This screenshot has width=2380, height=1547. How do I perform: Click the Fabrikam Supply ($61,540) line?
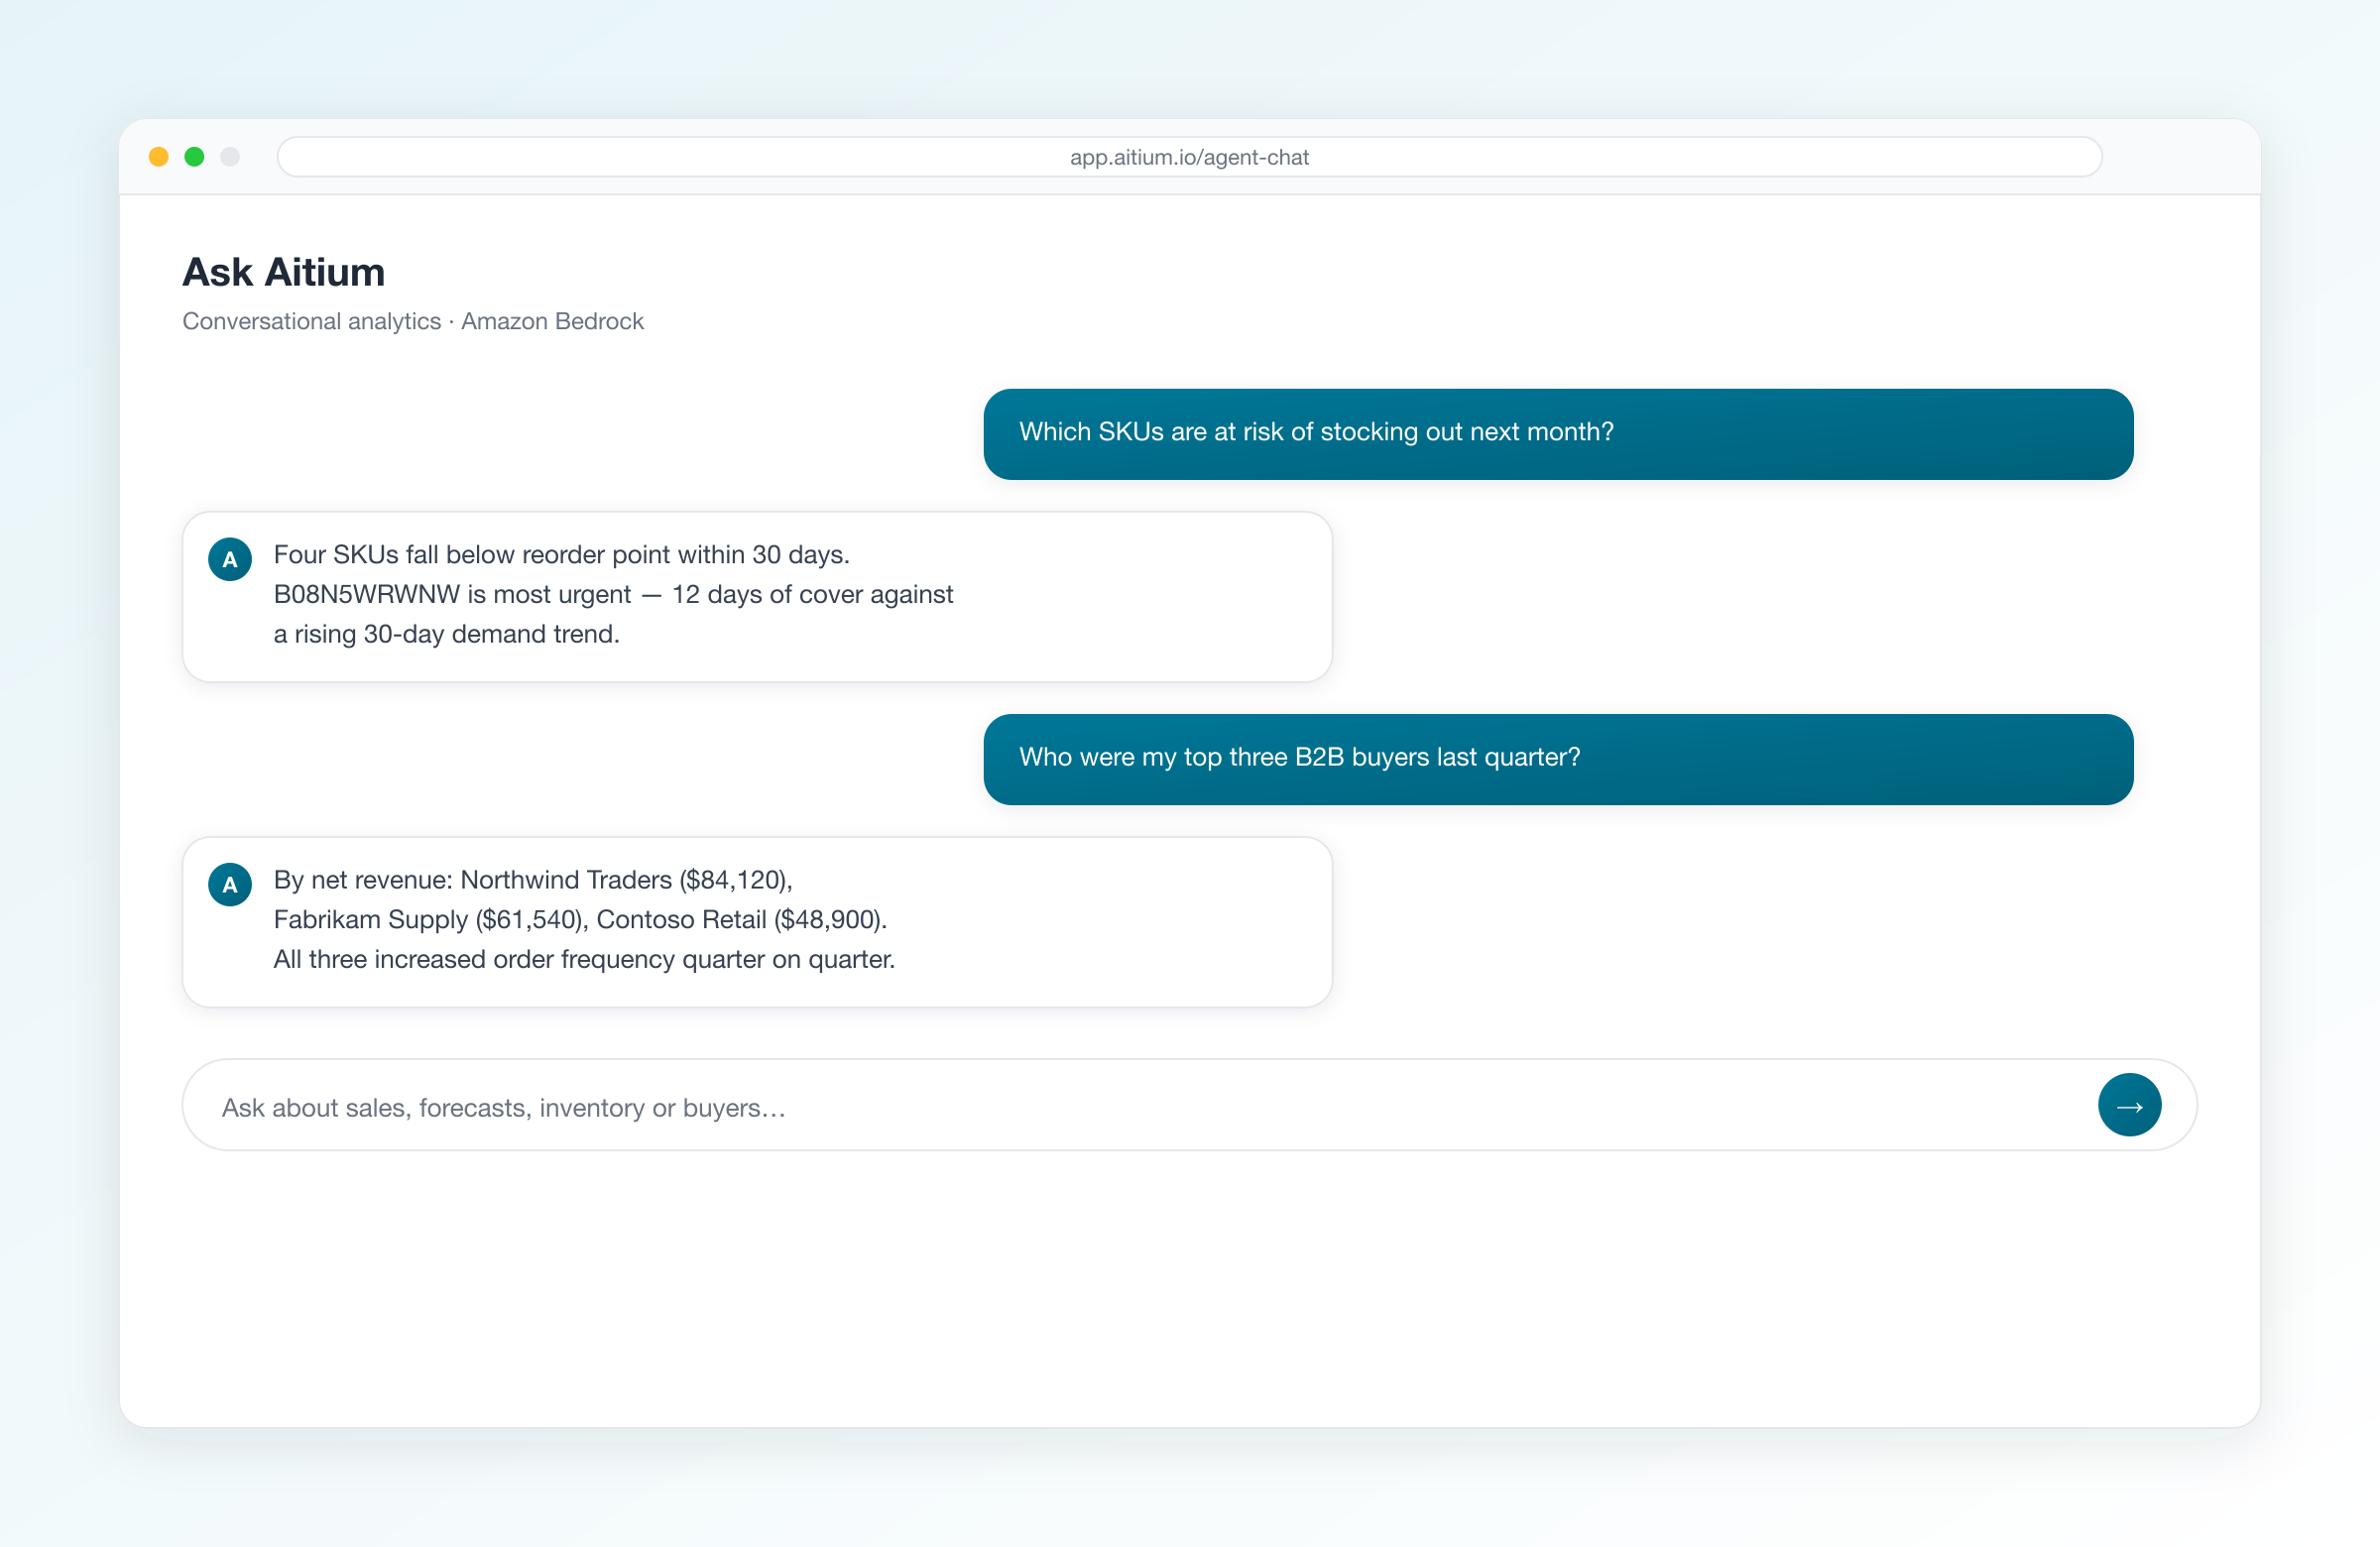pyautogui.click(x=580, y=919)
